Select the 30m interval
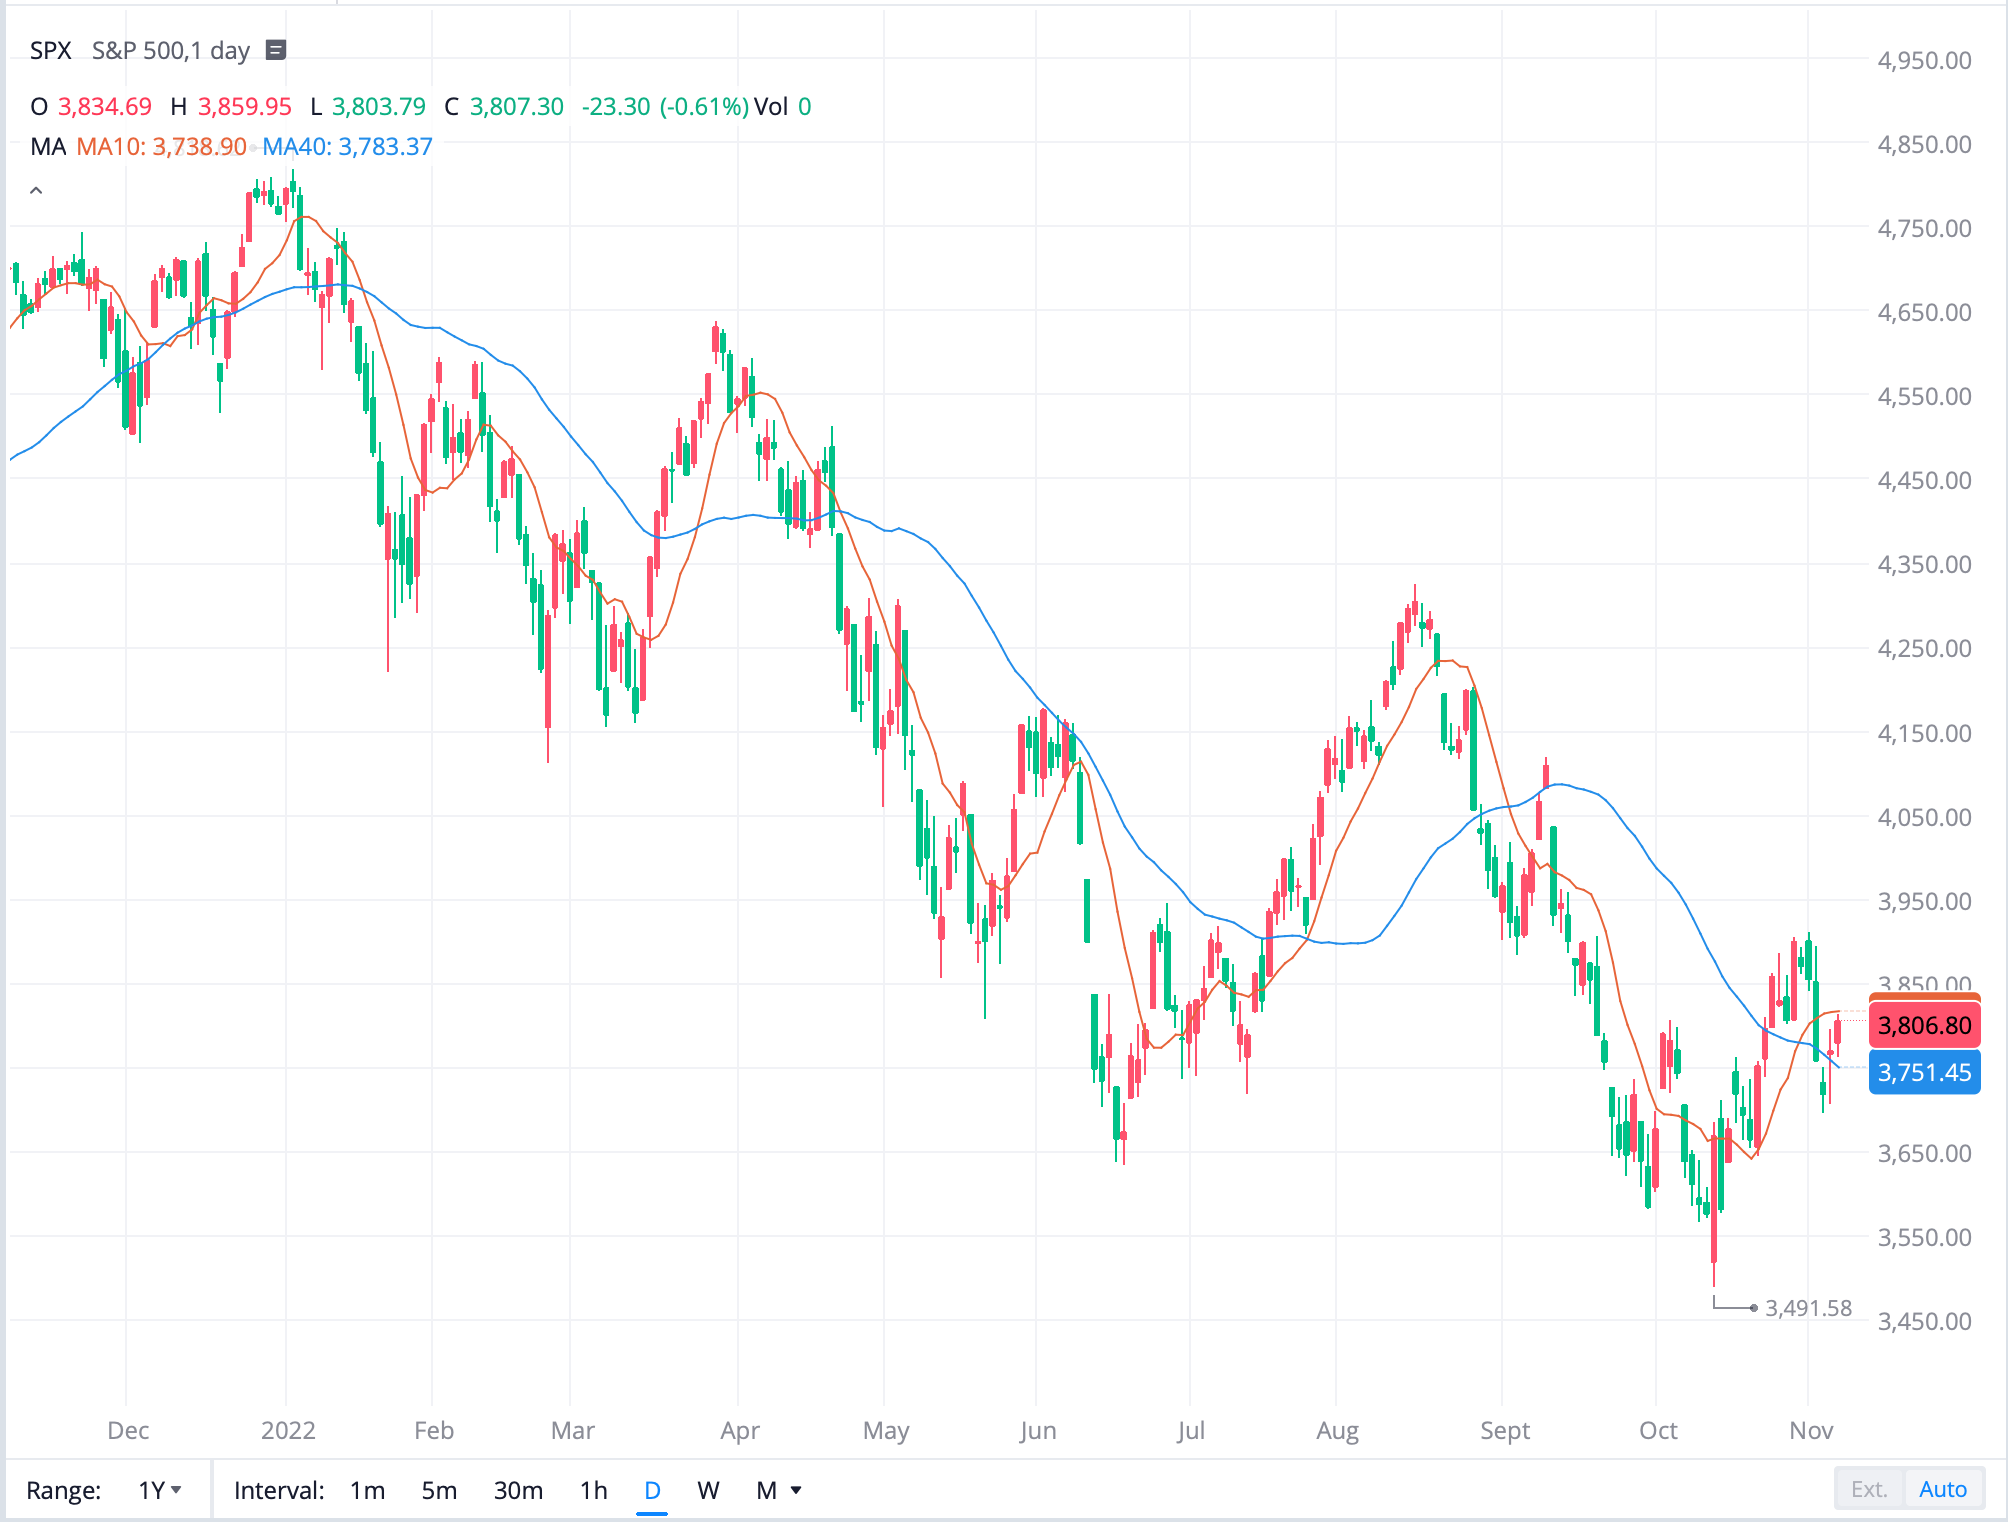This screenshot has width=2008, height=1522. tap(518, 1489)
